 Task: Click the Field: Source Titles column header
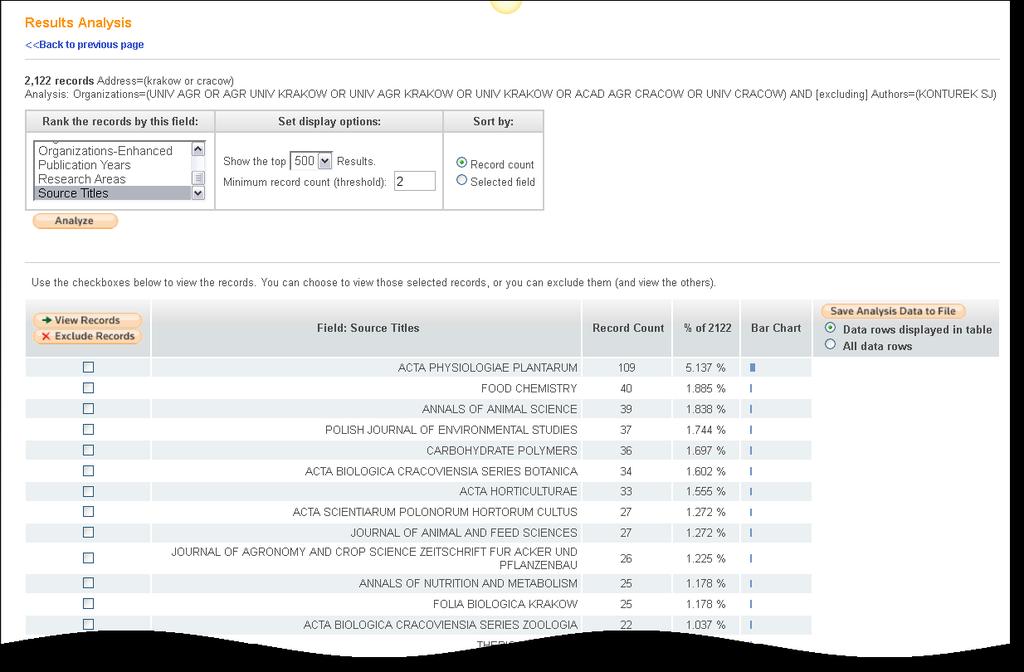click(x=368, y=328)
